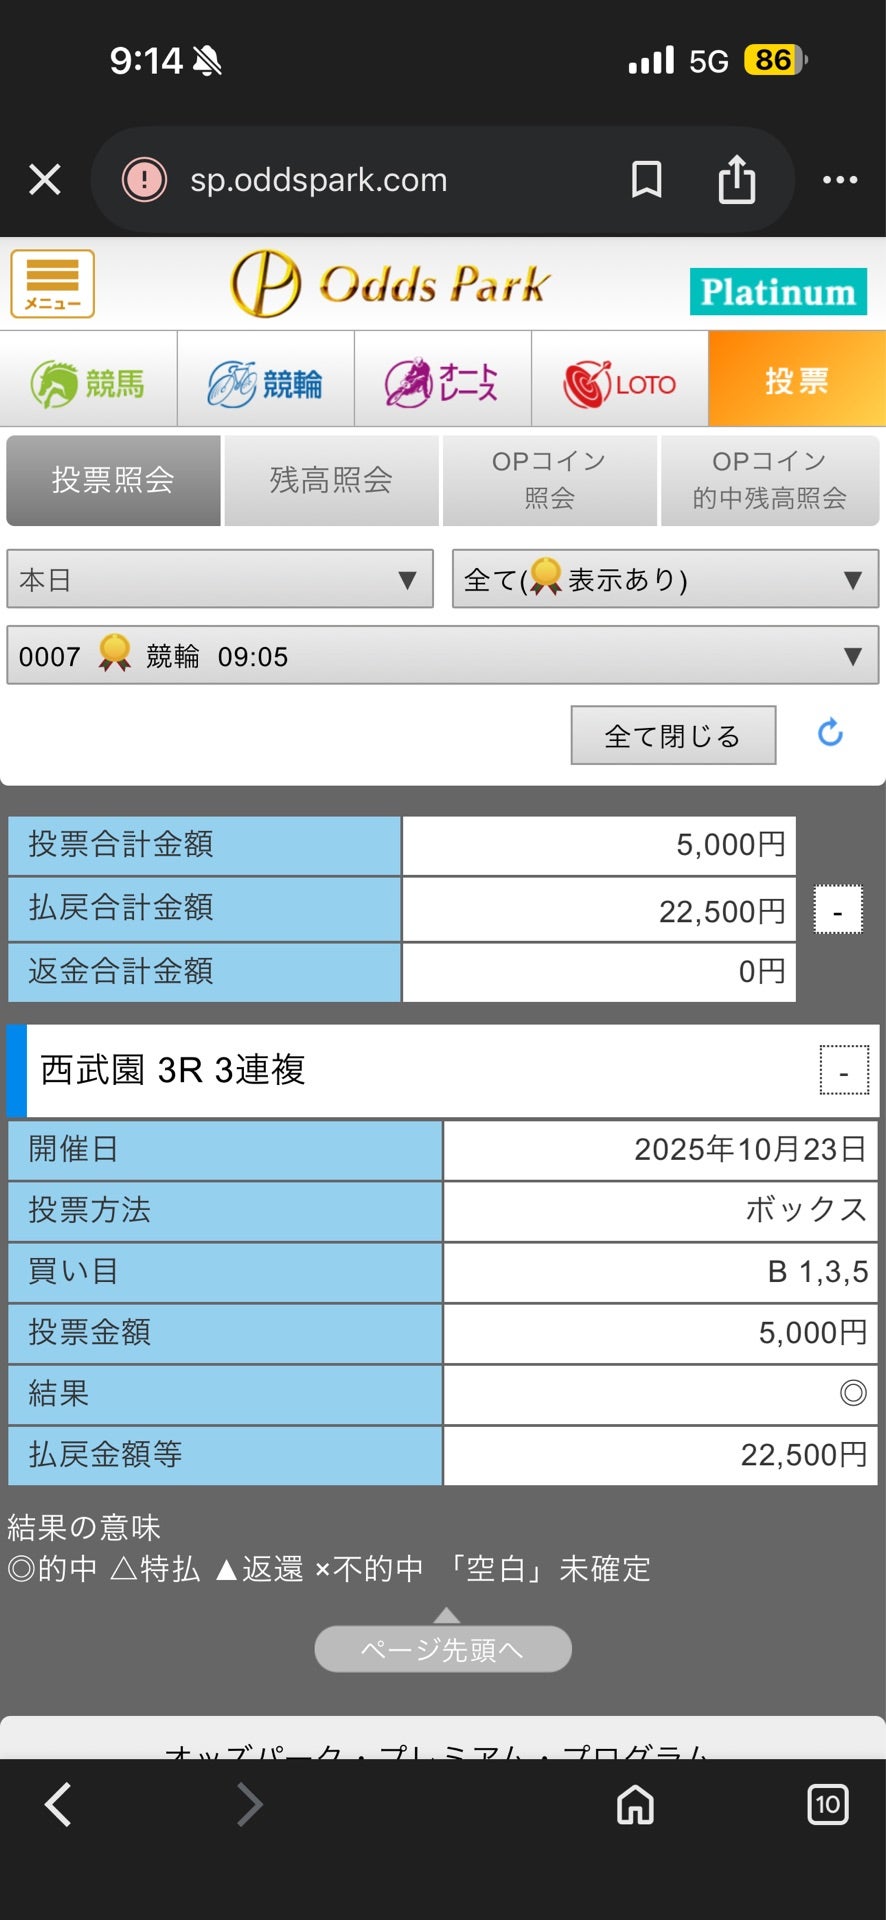
Task: Open the orange menu hamburger icon
Action: [x=52, y=284]
